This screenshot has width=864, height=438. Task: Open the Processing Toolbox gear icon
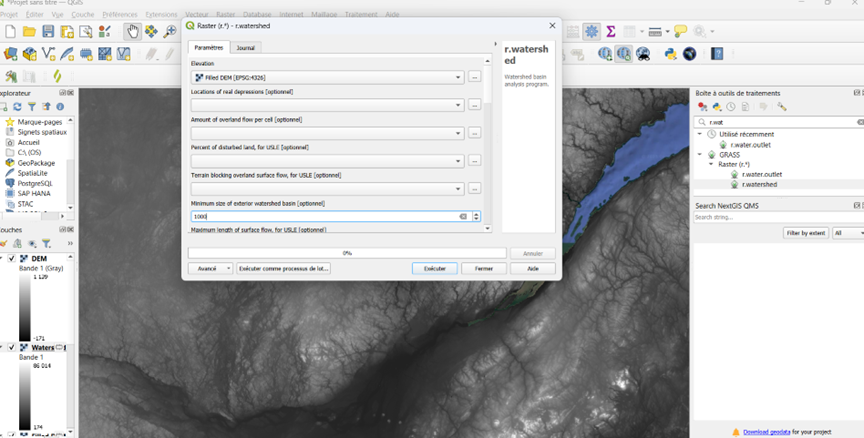click(592, 32)
